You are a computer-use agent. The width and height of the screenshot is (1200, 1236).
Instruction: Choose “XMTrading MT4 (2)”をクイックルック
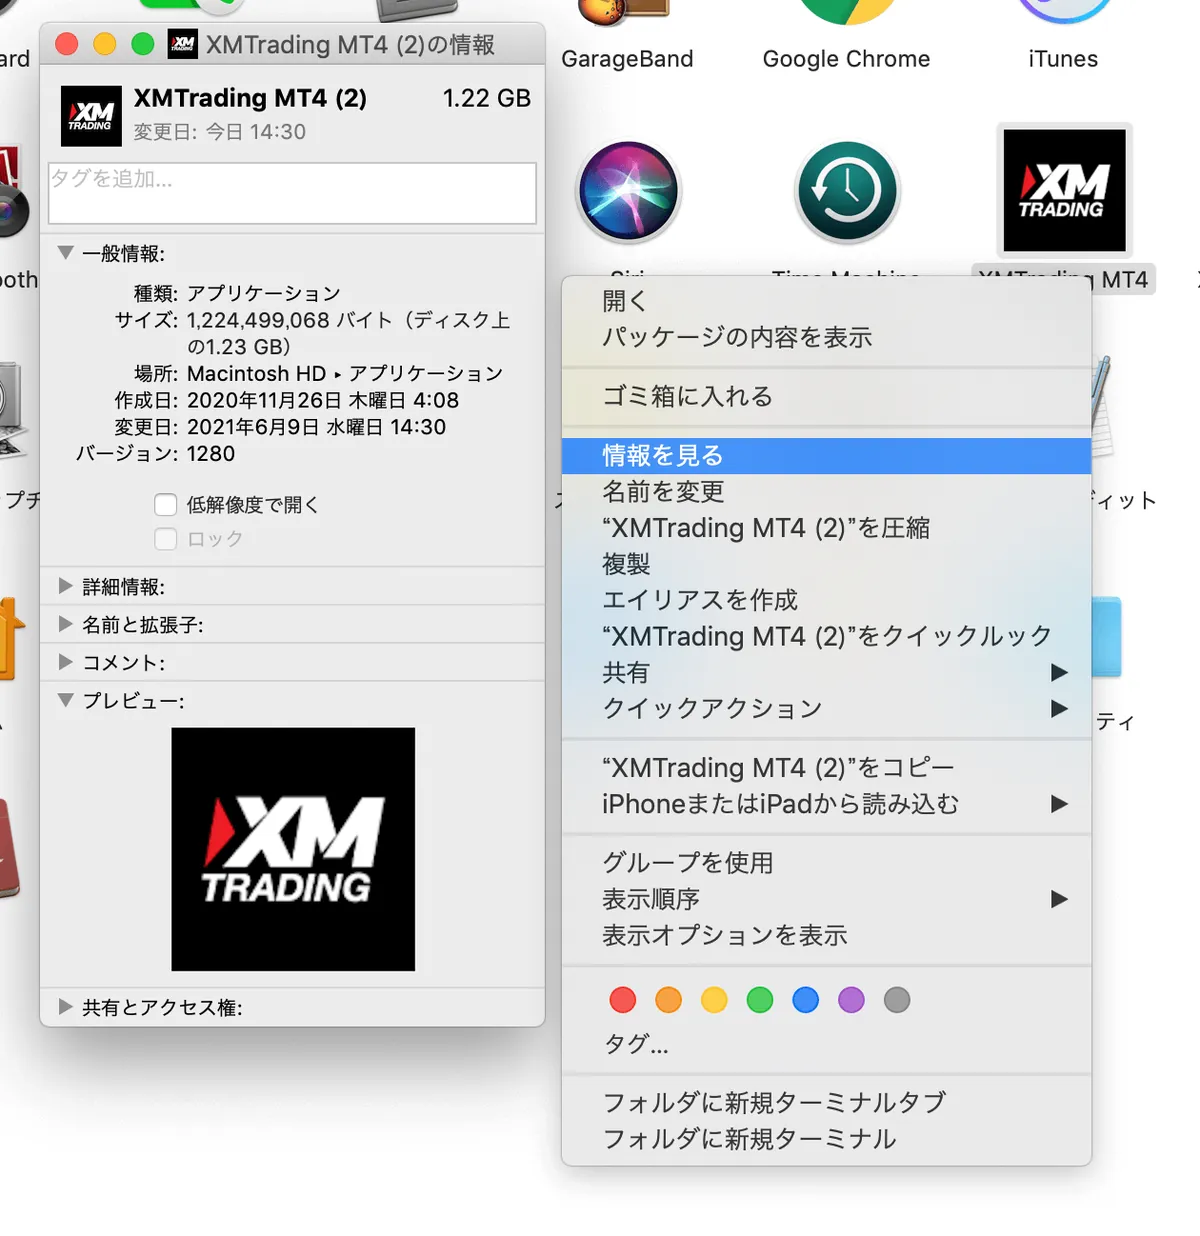pos(826,637)
